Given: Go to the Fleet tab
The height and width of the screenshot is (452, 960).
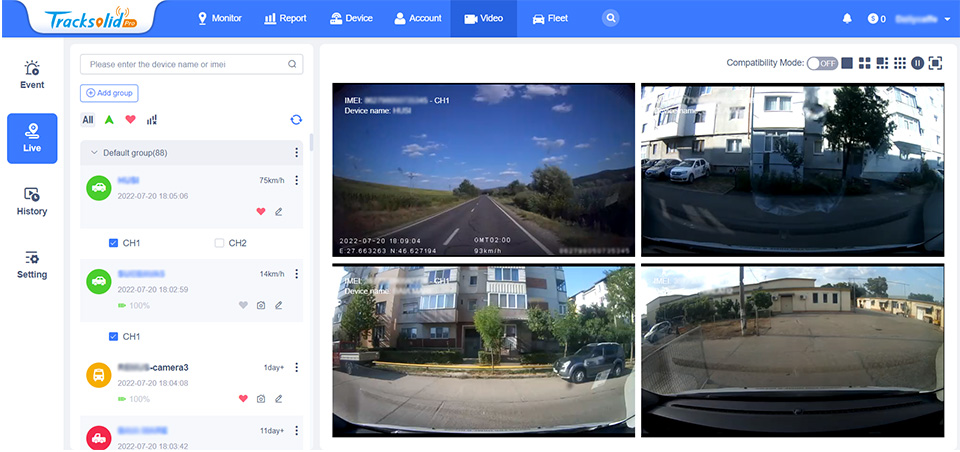Looking at the screenshot, I should pyautogui.click(x=550, y=18).
